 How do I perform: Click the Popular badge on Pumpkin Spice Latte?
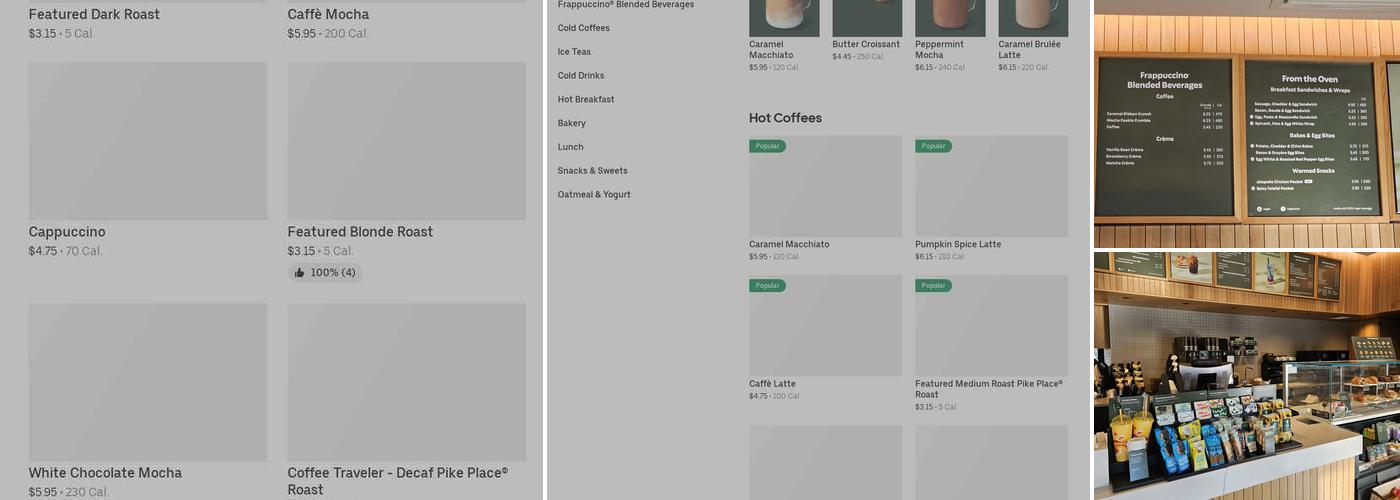(x=933, y=146)
